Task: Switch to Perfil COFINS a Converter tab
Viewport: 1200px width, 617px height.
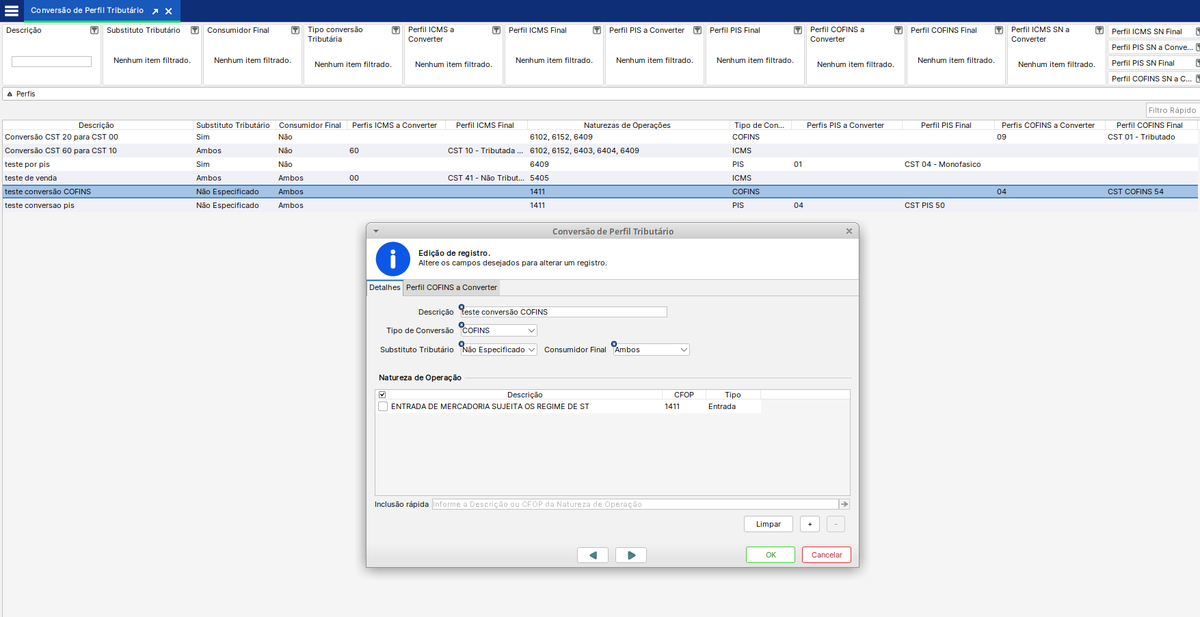Action: pyautogui.click(x=451, y=288)
